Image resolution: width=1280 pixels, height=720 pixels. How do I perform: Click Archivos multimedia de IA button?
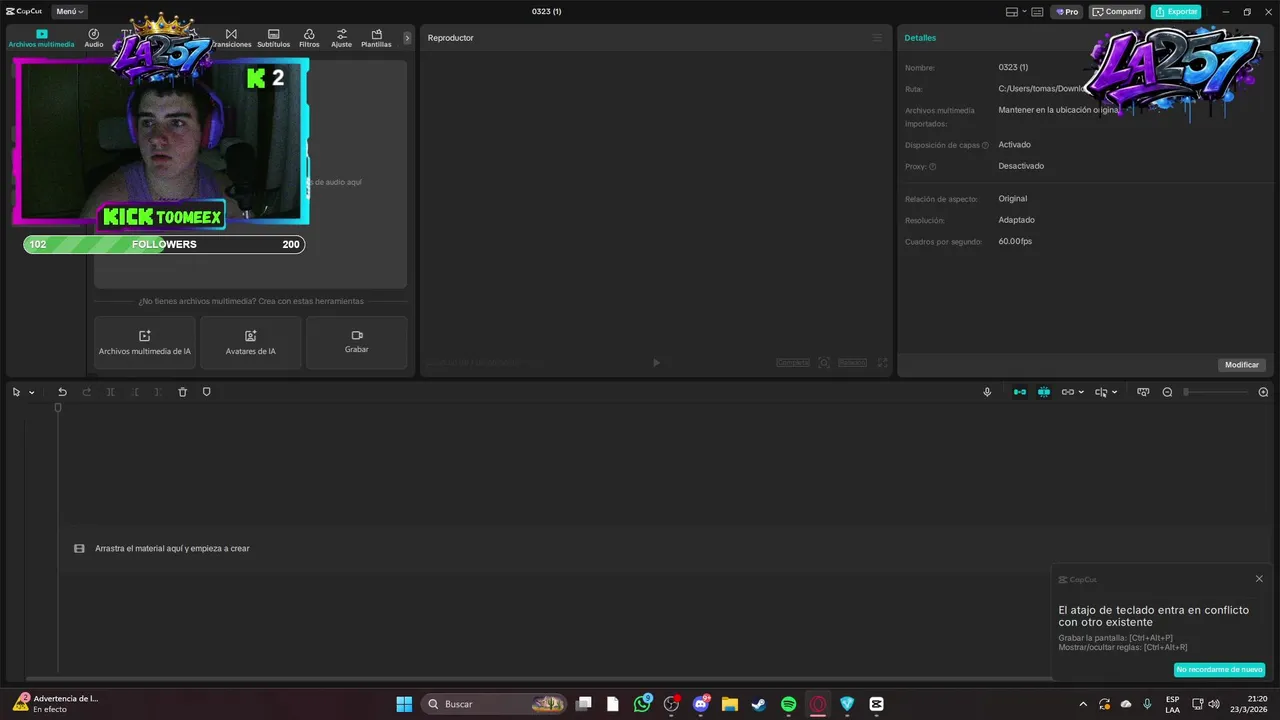(x=145, y=342)
